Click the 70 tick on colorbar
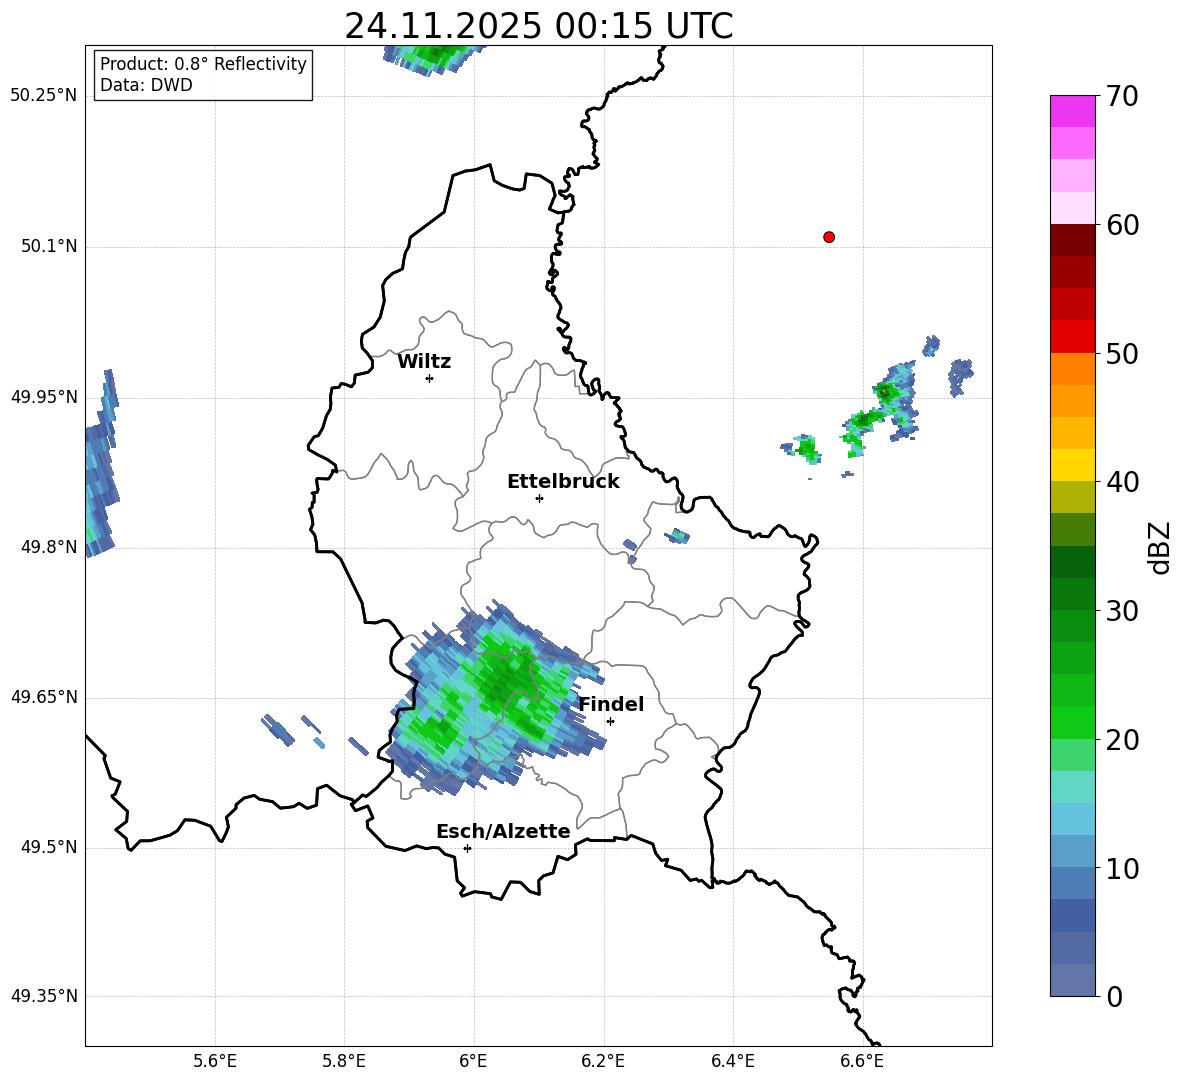The width and height of the screenshot is (1184, 1081). click(1122, 96)
